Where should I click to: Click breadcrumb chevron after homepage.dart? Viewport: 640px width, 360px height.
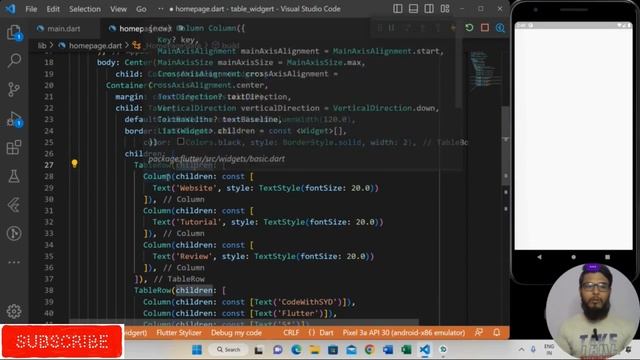127,45
